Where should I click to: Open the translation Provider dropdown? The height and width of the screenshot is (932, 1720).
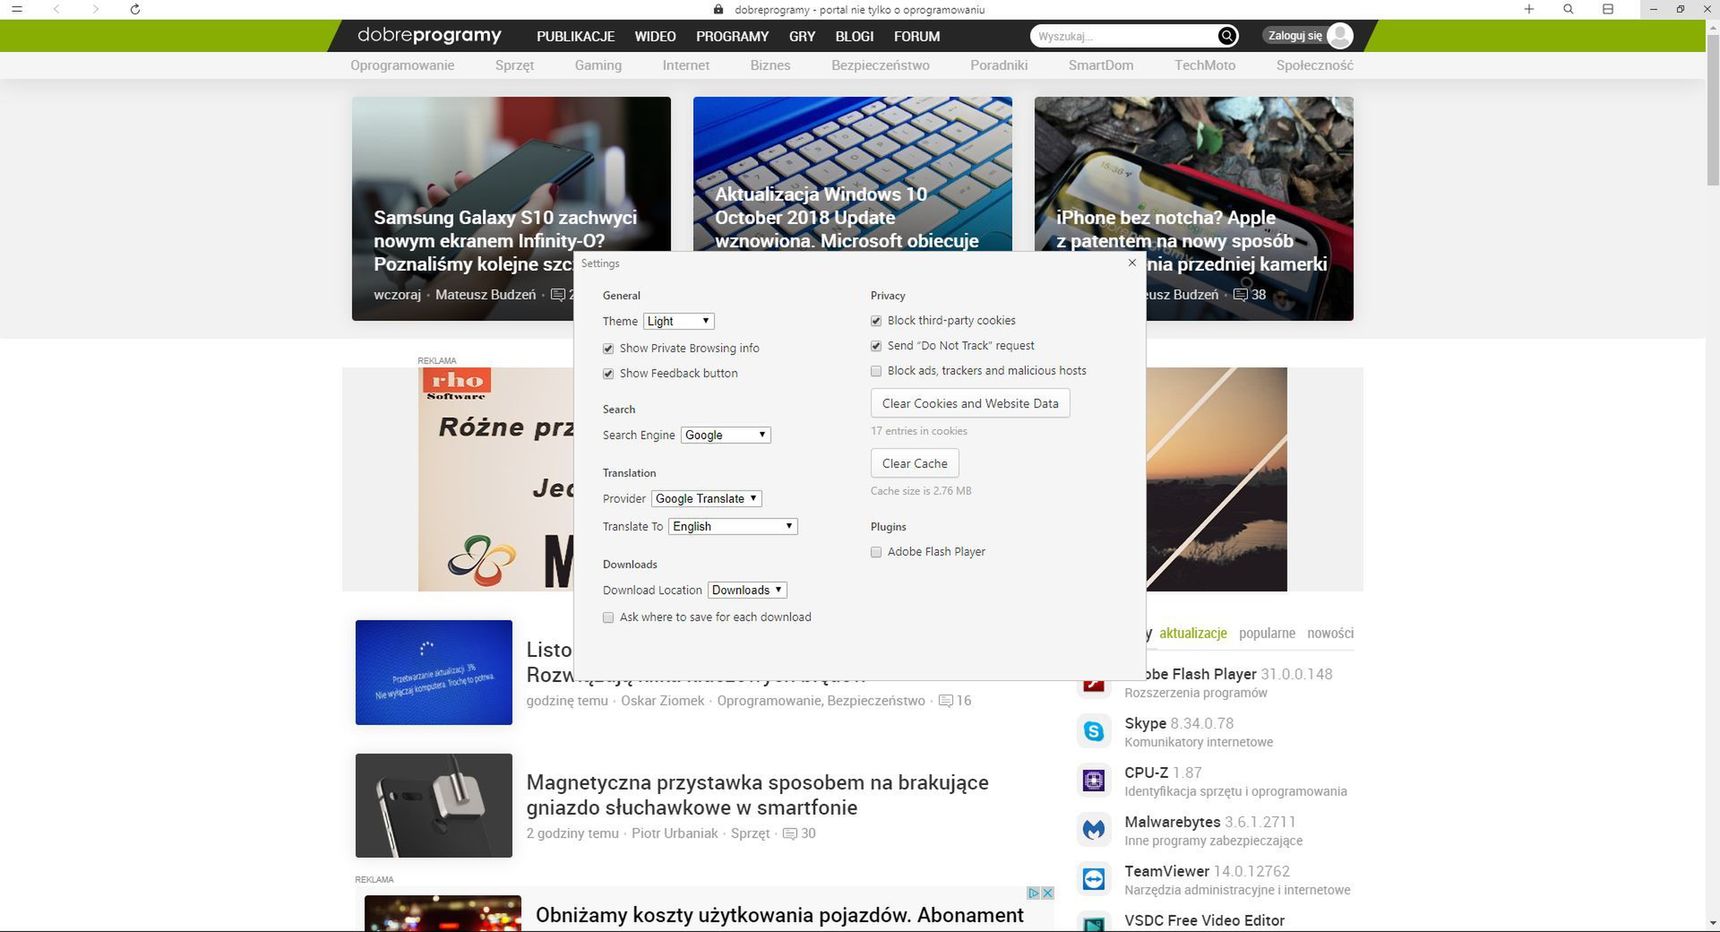coord(706,498)
